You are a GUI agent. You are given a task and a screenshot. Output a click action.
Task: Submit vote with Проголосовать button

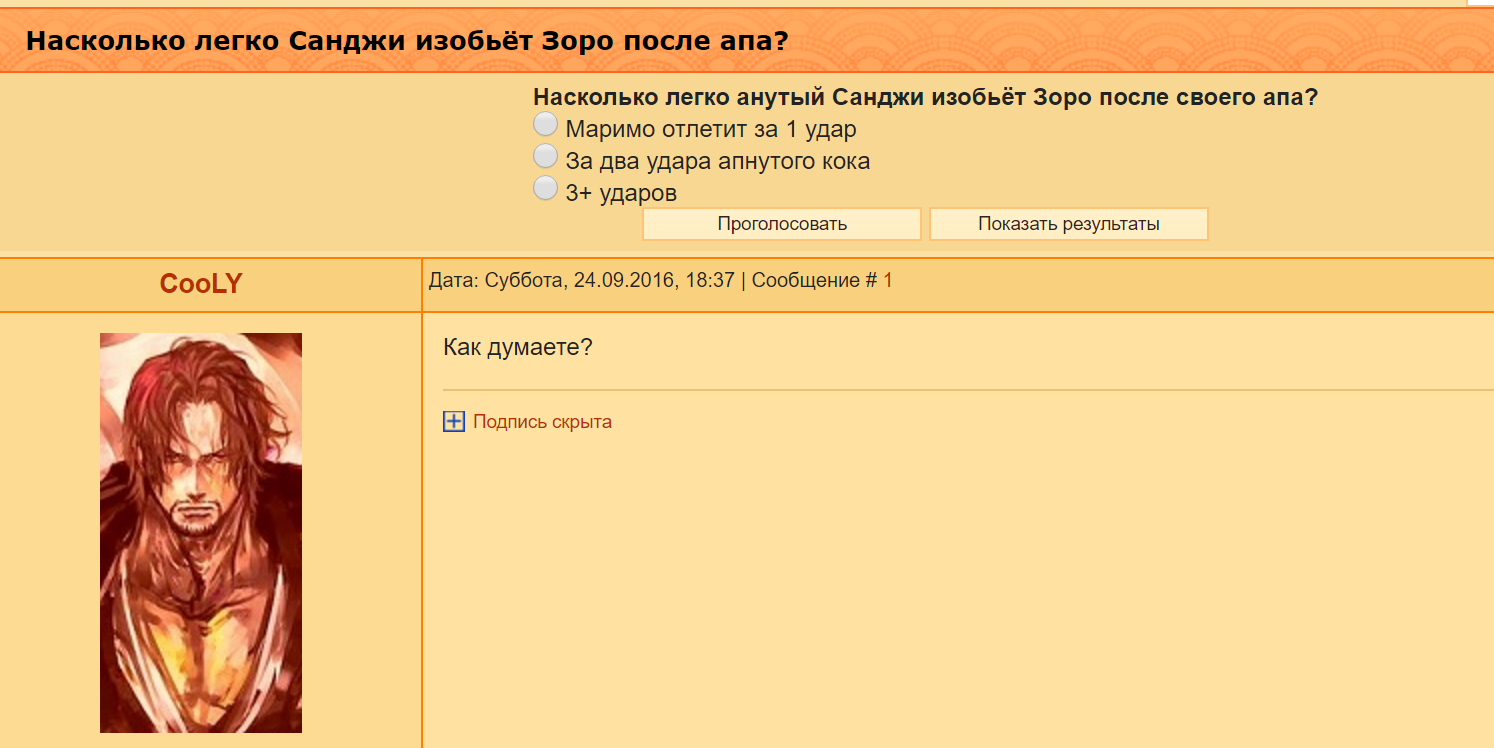782,224
